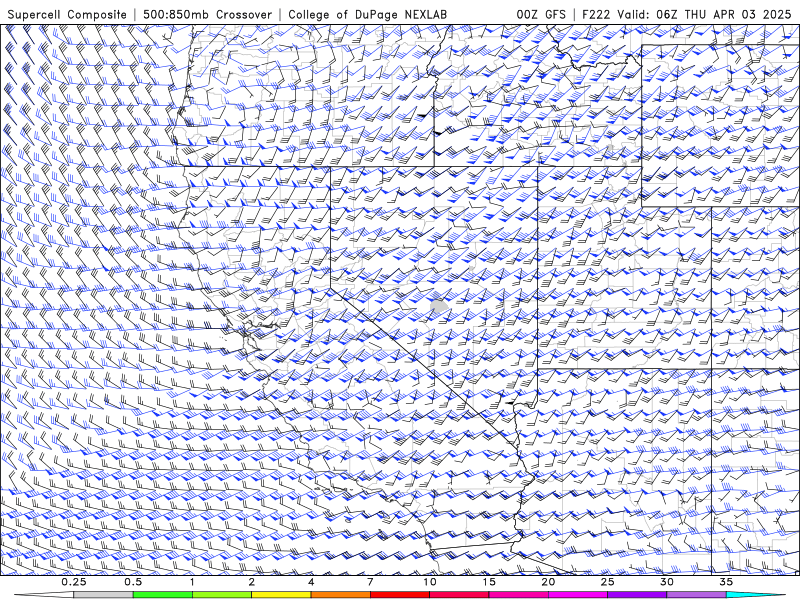The height and width of the screenshot is (600, 800).
Task: Click the gray shaded supercell area in Nevada
Action: tap(439, 306)
